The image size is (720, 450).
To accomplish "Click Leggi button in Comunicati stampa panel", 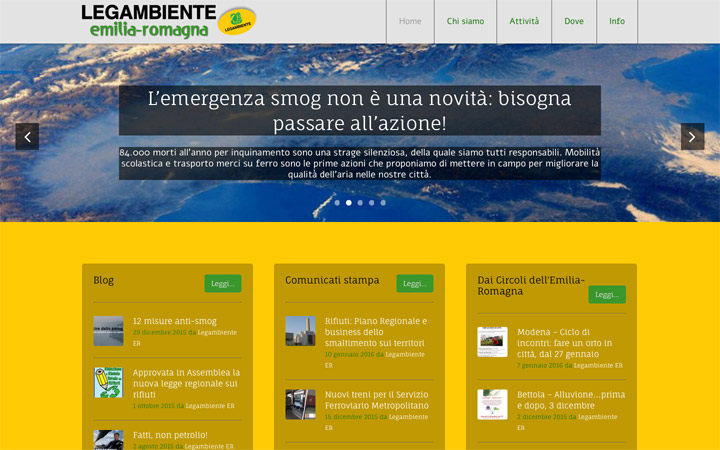I will click(x=415, y=284).
